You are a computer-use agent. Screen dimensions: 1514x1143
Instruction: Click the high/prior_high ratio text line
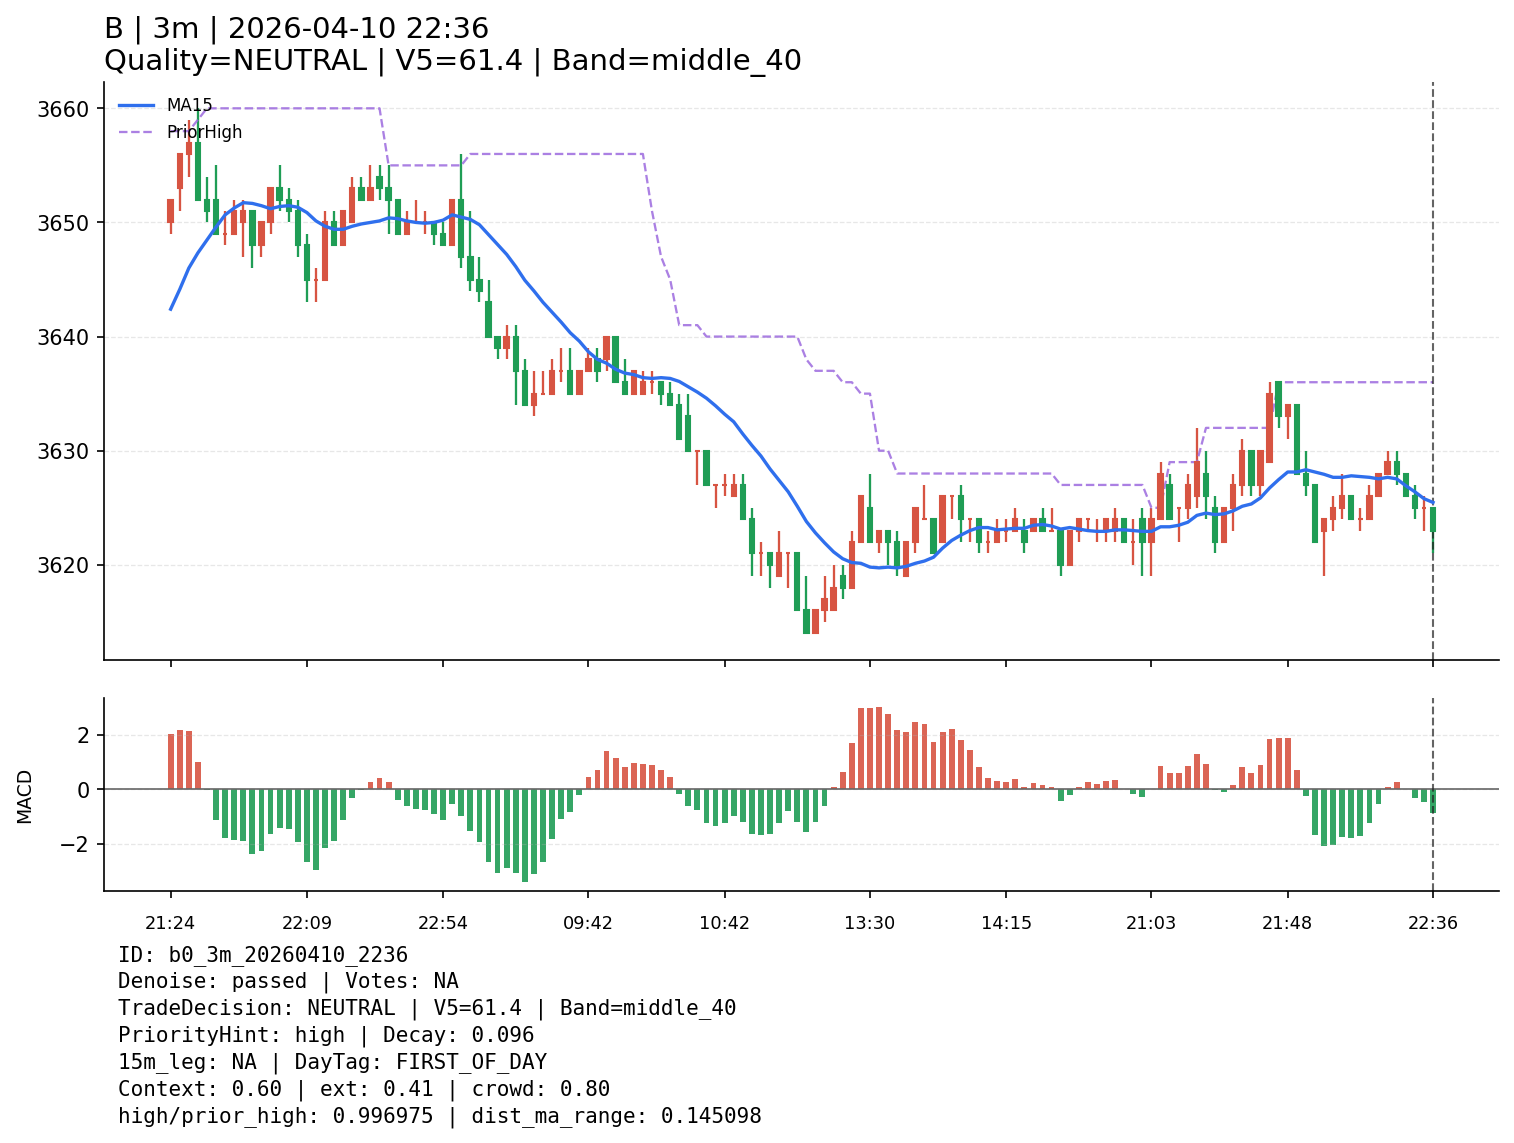[x=439, y=1116]
